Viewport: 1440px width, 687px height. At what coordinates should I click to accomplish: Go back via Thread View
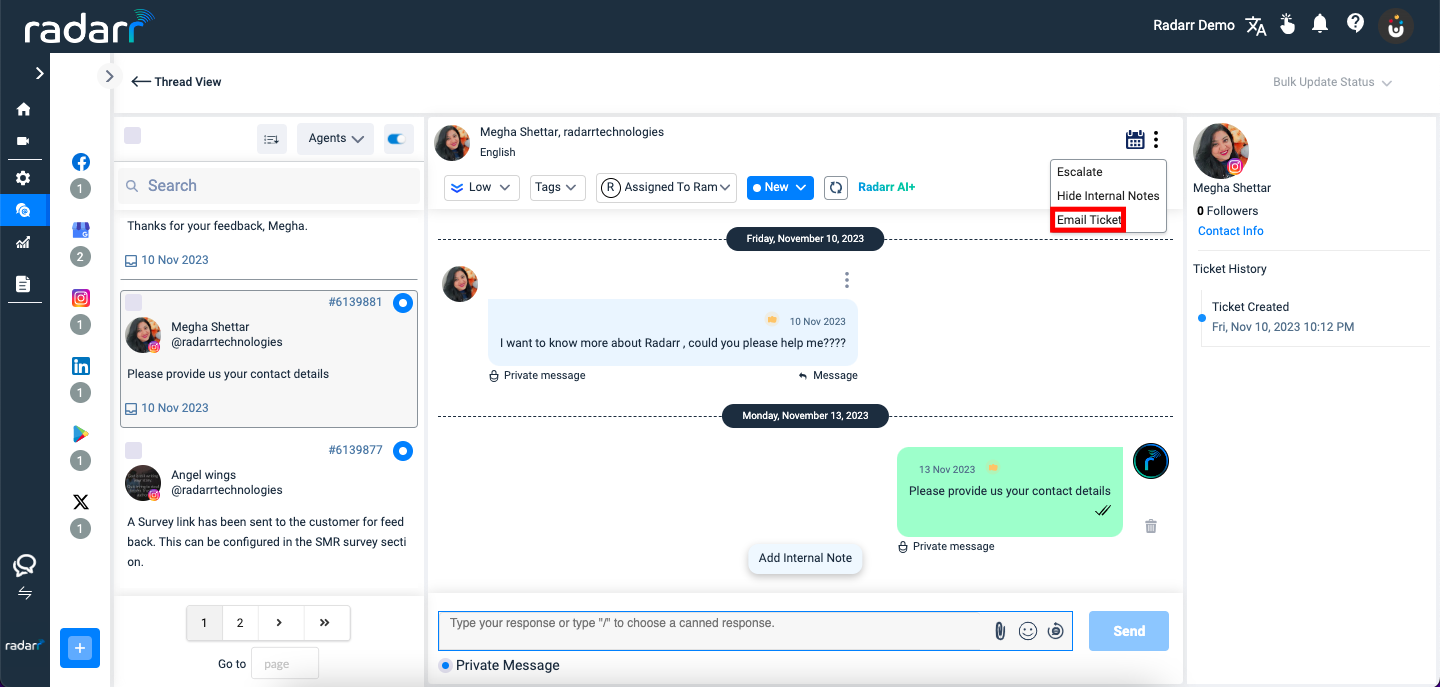[x=177, y=82]
